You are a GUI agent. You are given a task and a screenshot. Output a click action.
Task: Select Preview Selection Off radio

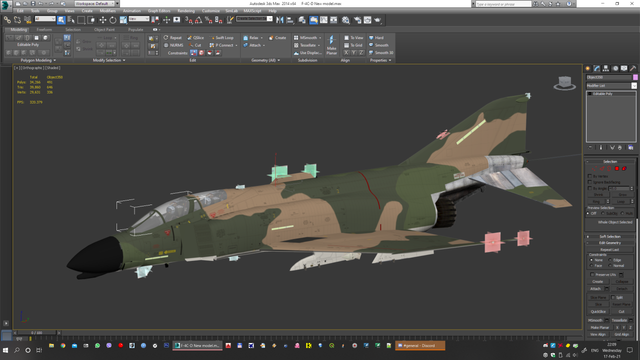[588, 213]
